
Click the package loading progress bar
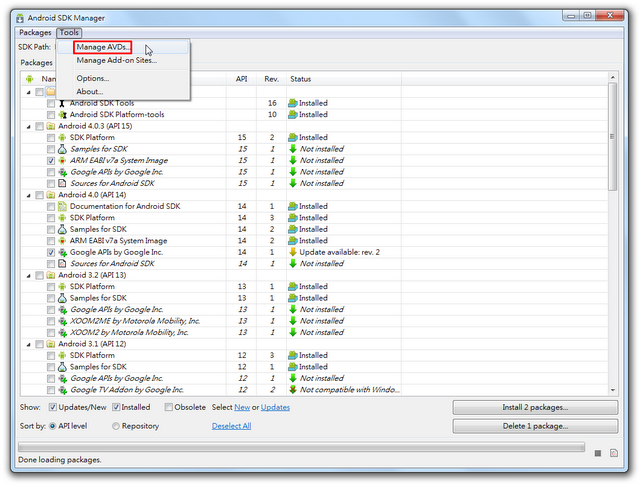click(x=301, y=447)
